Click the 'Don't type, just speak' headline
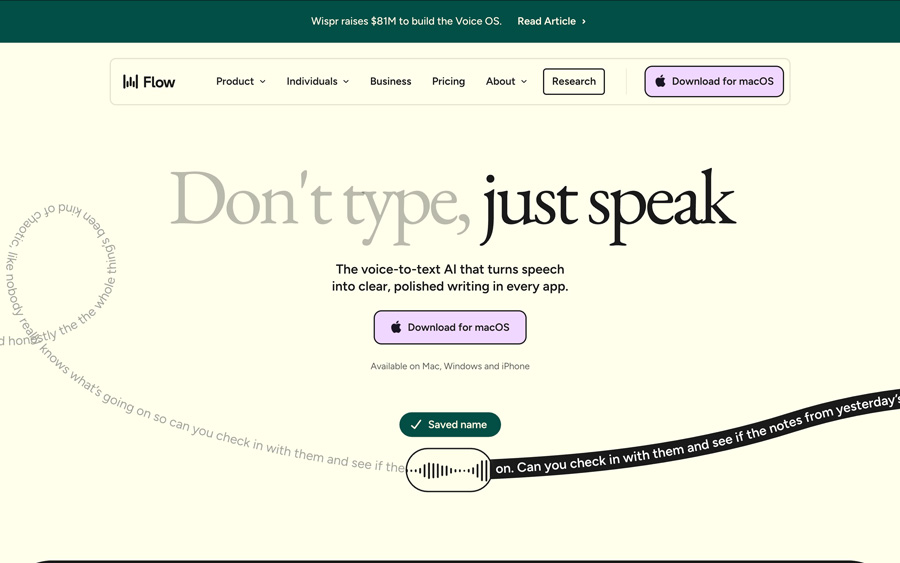The height and width of the screenshot is (563, 900). 453,205
